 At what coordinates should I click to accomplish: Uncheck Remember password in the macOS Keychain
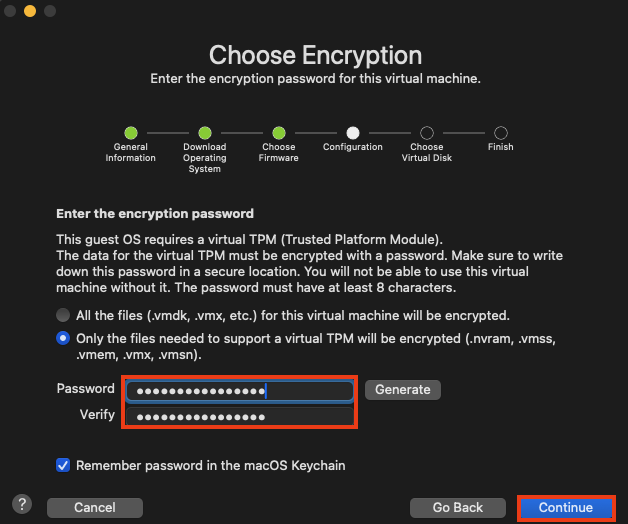coord(64,465)
